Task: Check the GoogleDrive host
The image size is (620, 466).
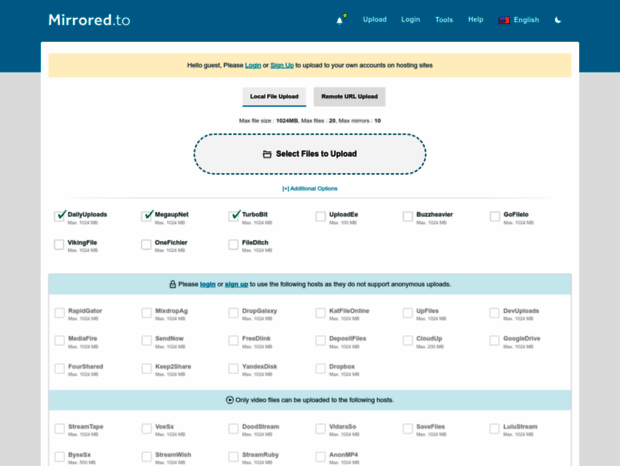Action: click(x=495, y=341)
